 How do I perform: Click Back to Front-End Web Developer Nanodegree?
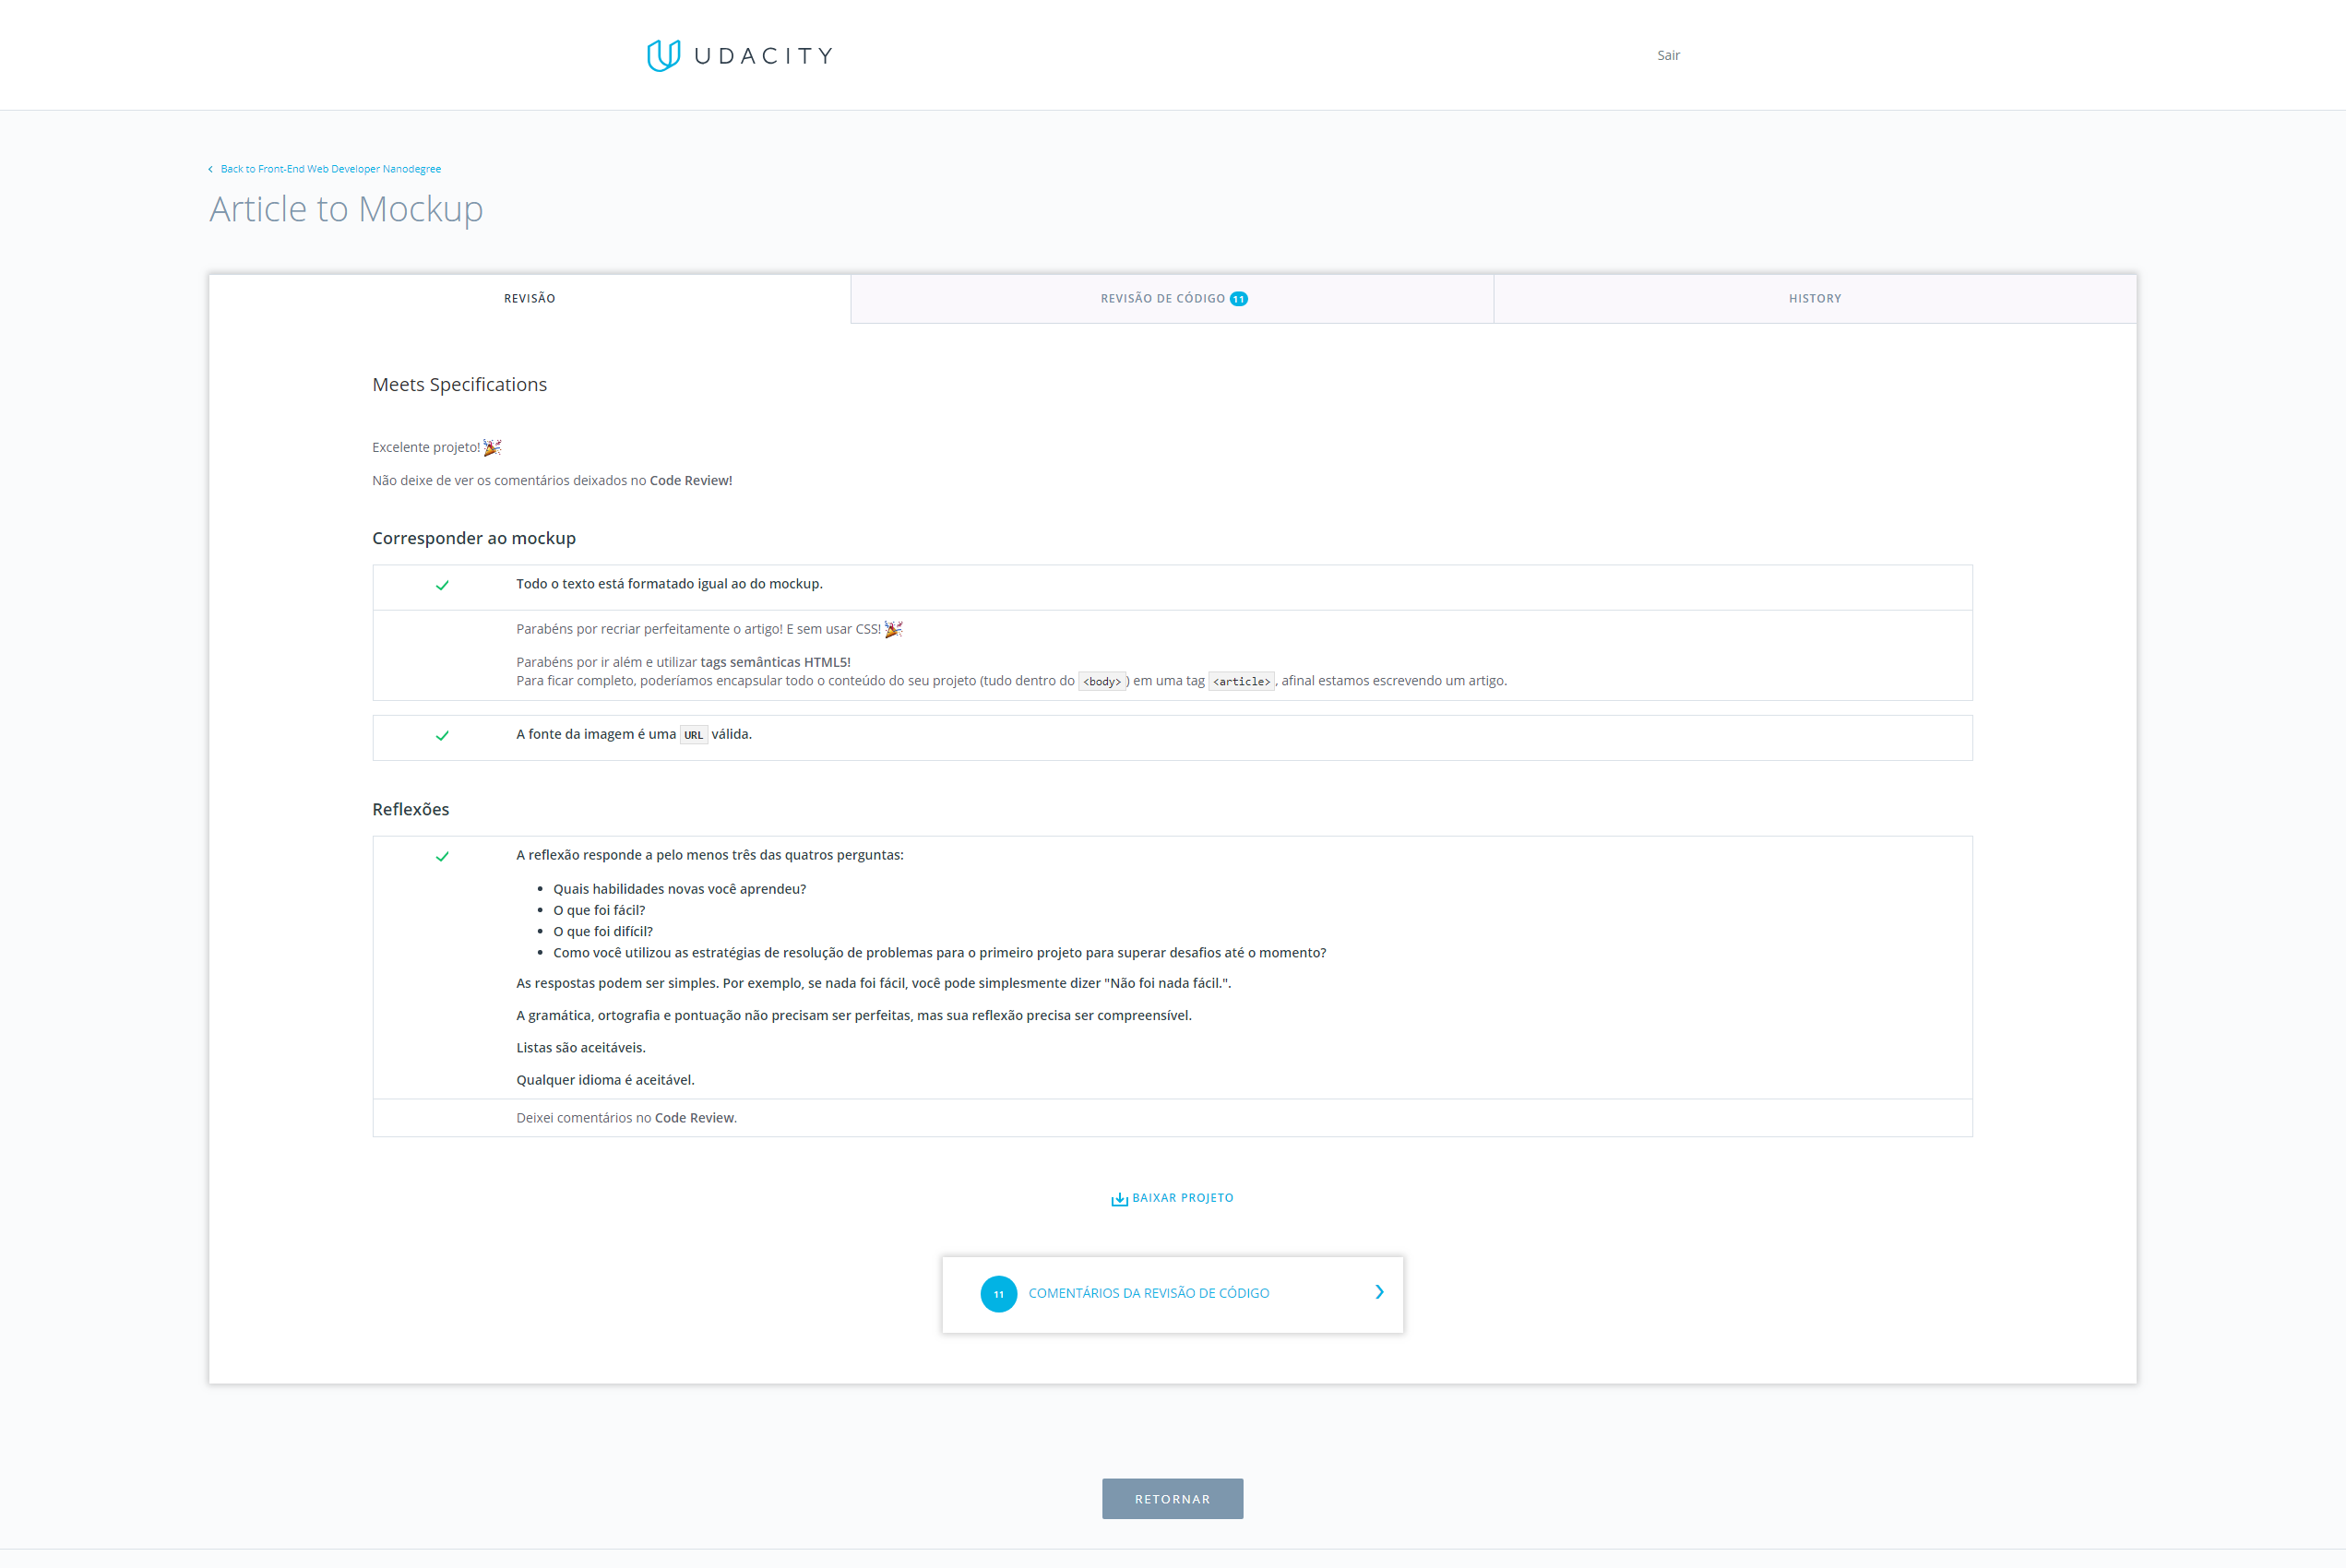(x=330, y=169)
